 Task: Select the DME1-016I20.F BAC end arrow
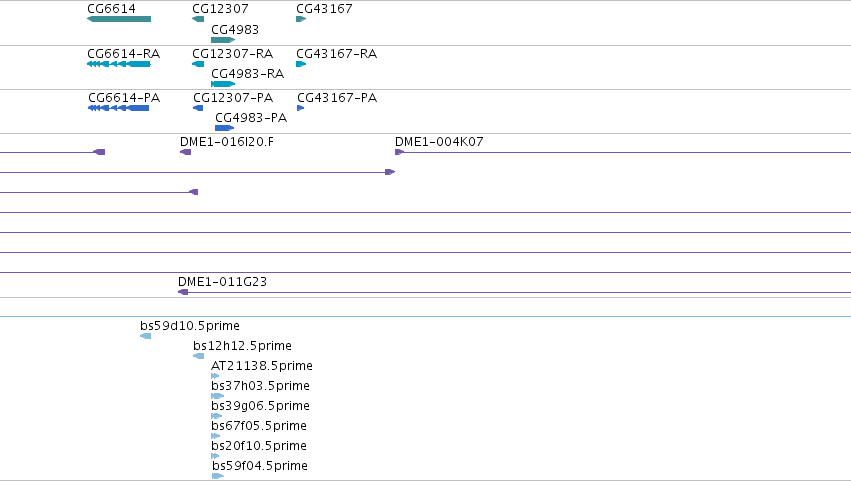point(186,152)
